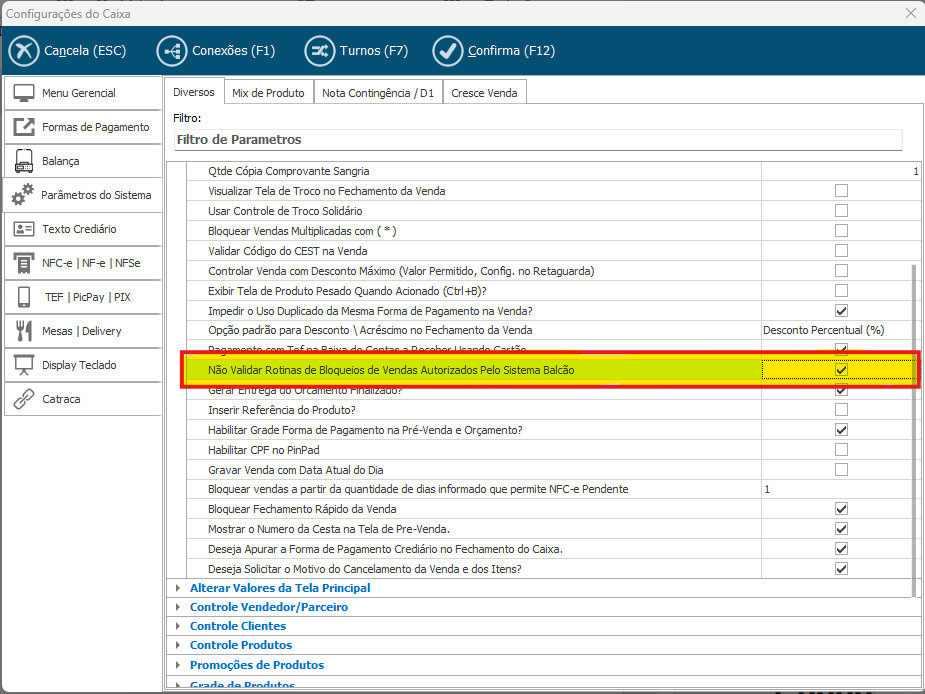Click the Cancela (ESC) X icon

(24, 51)
